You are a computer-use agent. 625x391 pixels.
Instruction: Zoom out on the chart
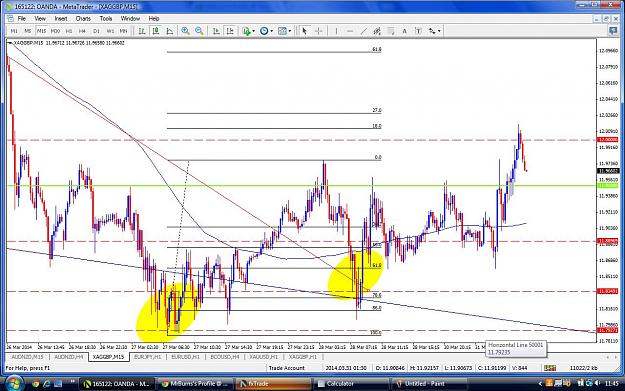199,31
